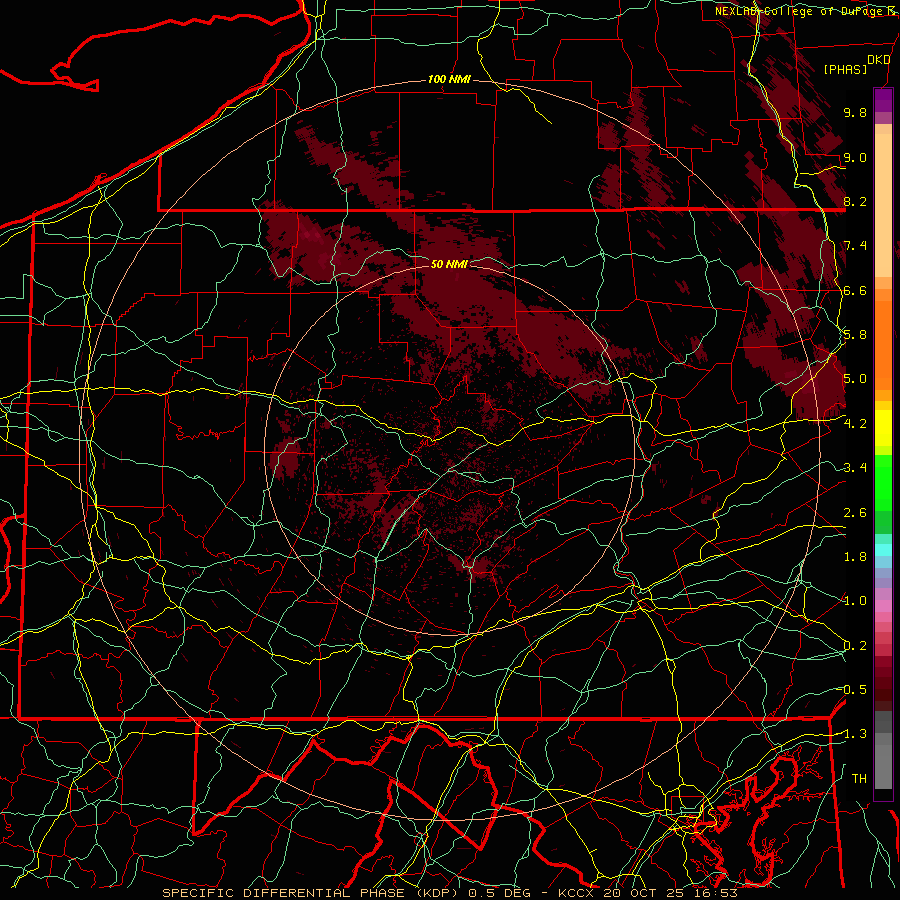Click the 50 NMI range ring label

449,264
